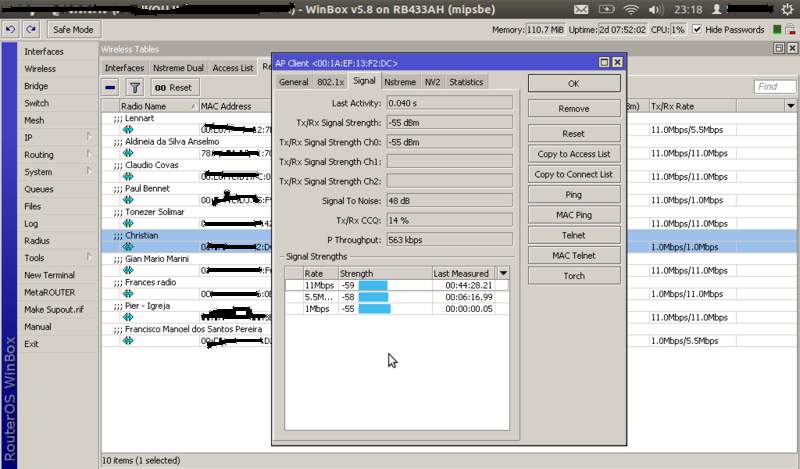This screenshot has height=469, width=800.
Task: Maximize the AP Client dialog
Action: tap(604, 62)
